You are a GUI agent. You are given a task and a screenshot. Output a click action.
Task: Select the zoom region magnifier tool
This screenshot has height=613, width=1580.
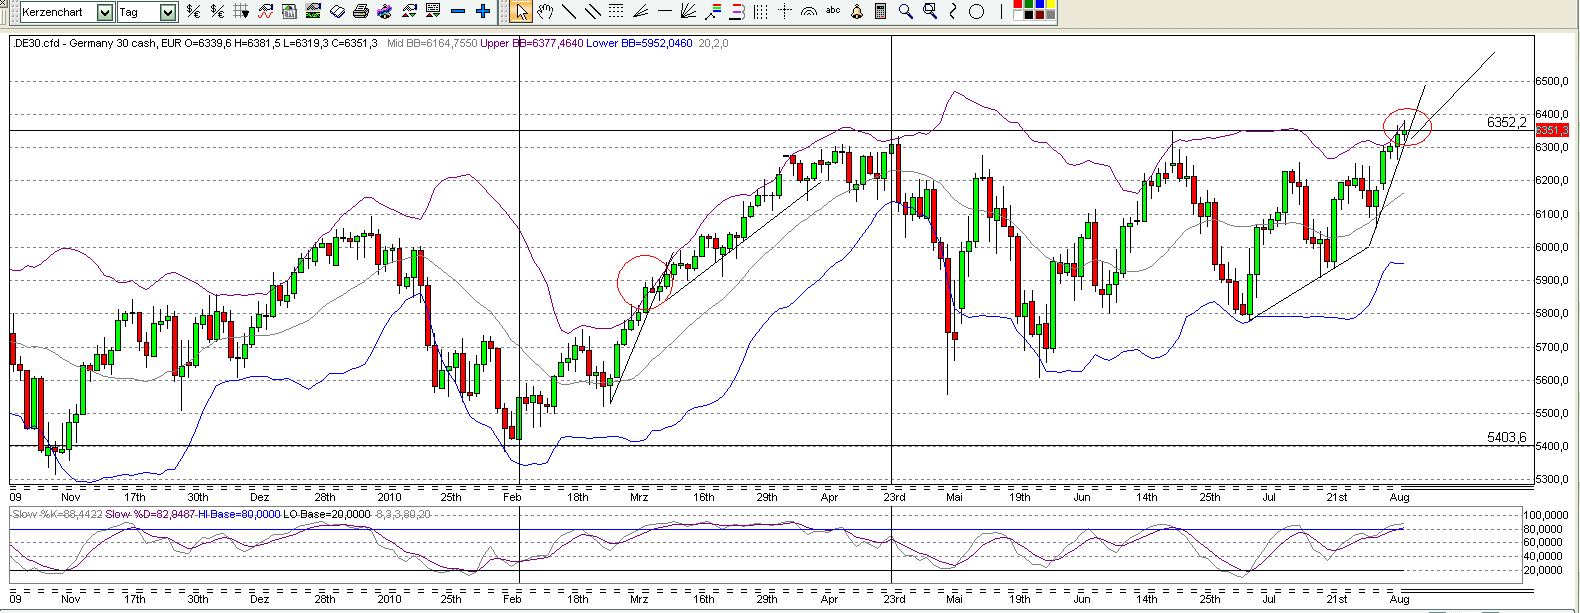(x=929, y=11)
